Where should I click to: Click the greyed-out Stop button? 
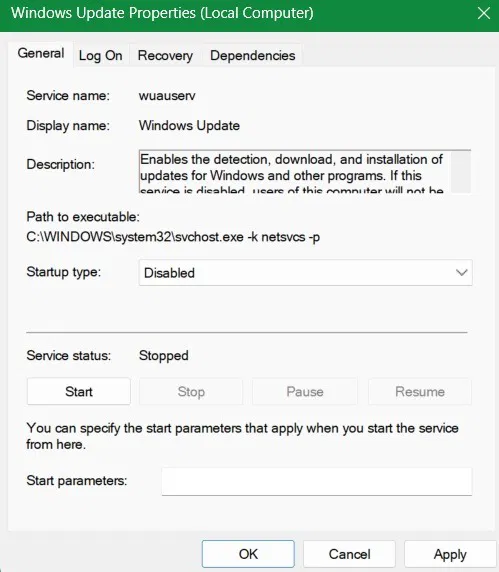191,391
